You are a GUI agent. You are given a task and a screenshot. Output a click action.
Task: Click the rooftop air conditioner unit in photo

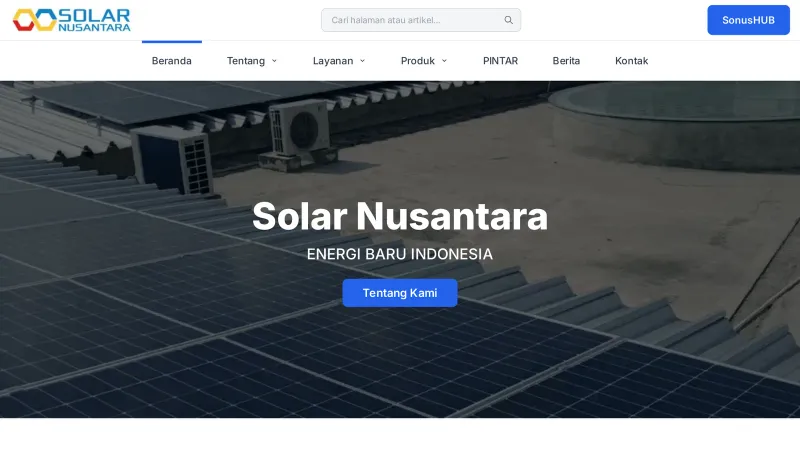(300, 130)
